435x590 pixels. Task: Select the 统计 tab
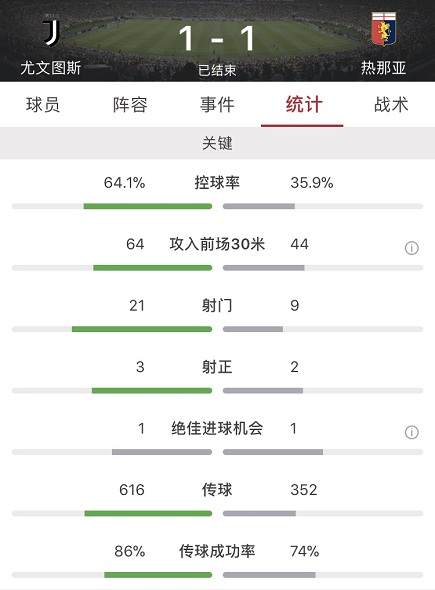click(x=304, y=105)
